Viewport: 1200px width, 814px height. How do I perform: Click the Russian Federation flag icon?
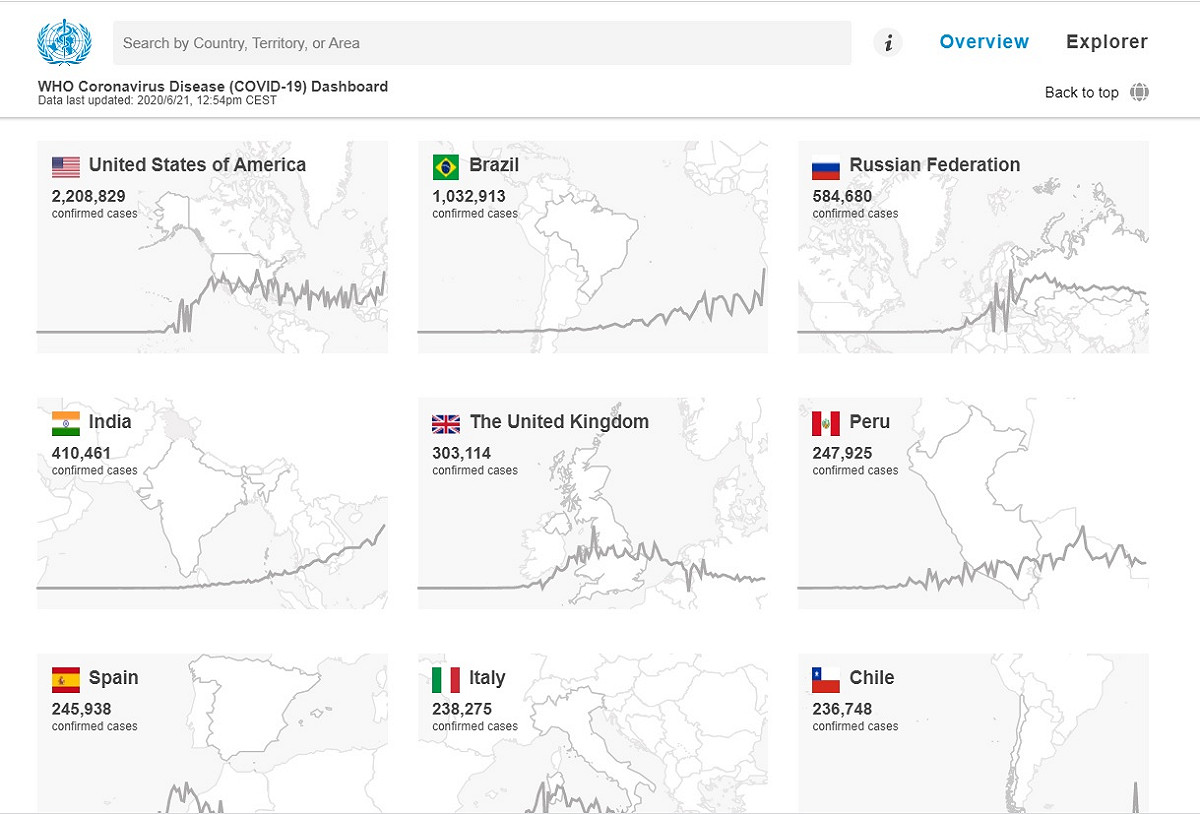tap(826, 167)
